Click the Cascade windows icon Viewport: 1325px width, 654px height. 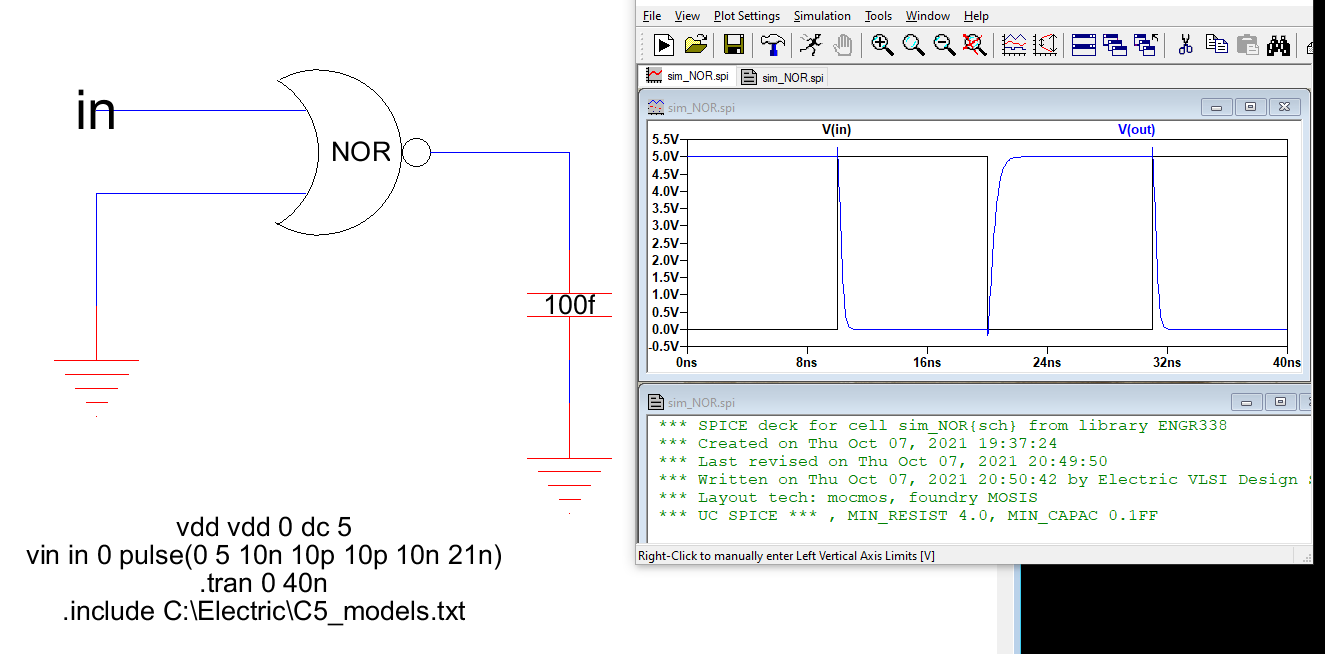click(x=1115, y=44)
